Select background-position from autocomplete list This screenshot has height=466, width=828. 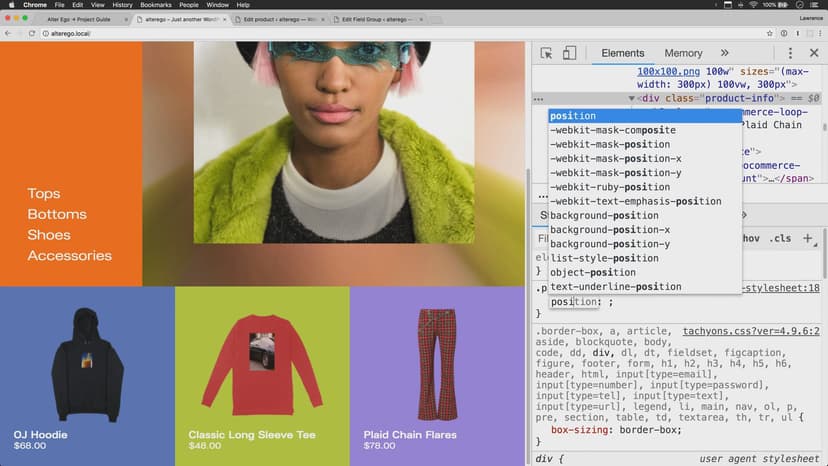tap(604, 215)
